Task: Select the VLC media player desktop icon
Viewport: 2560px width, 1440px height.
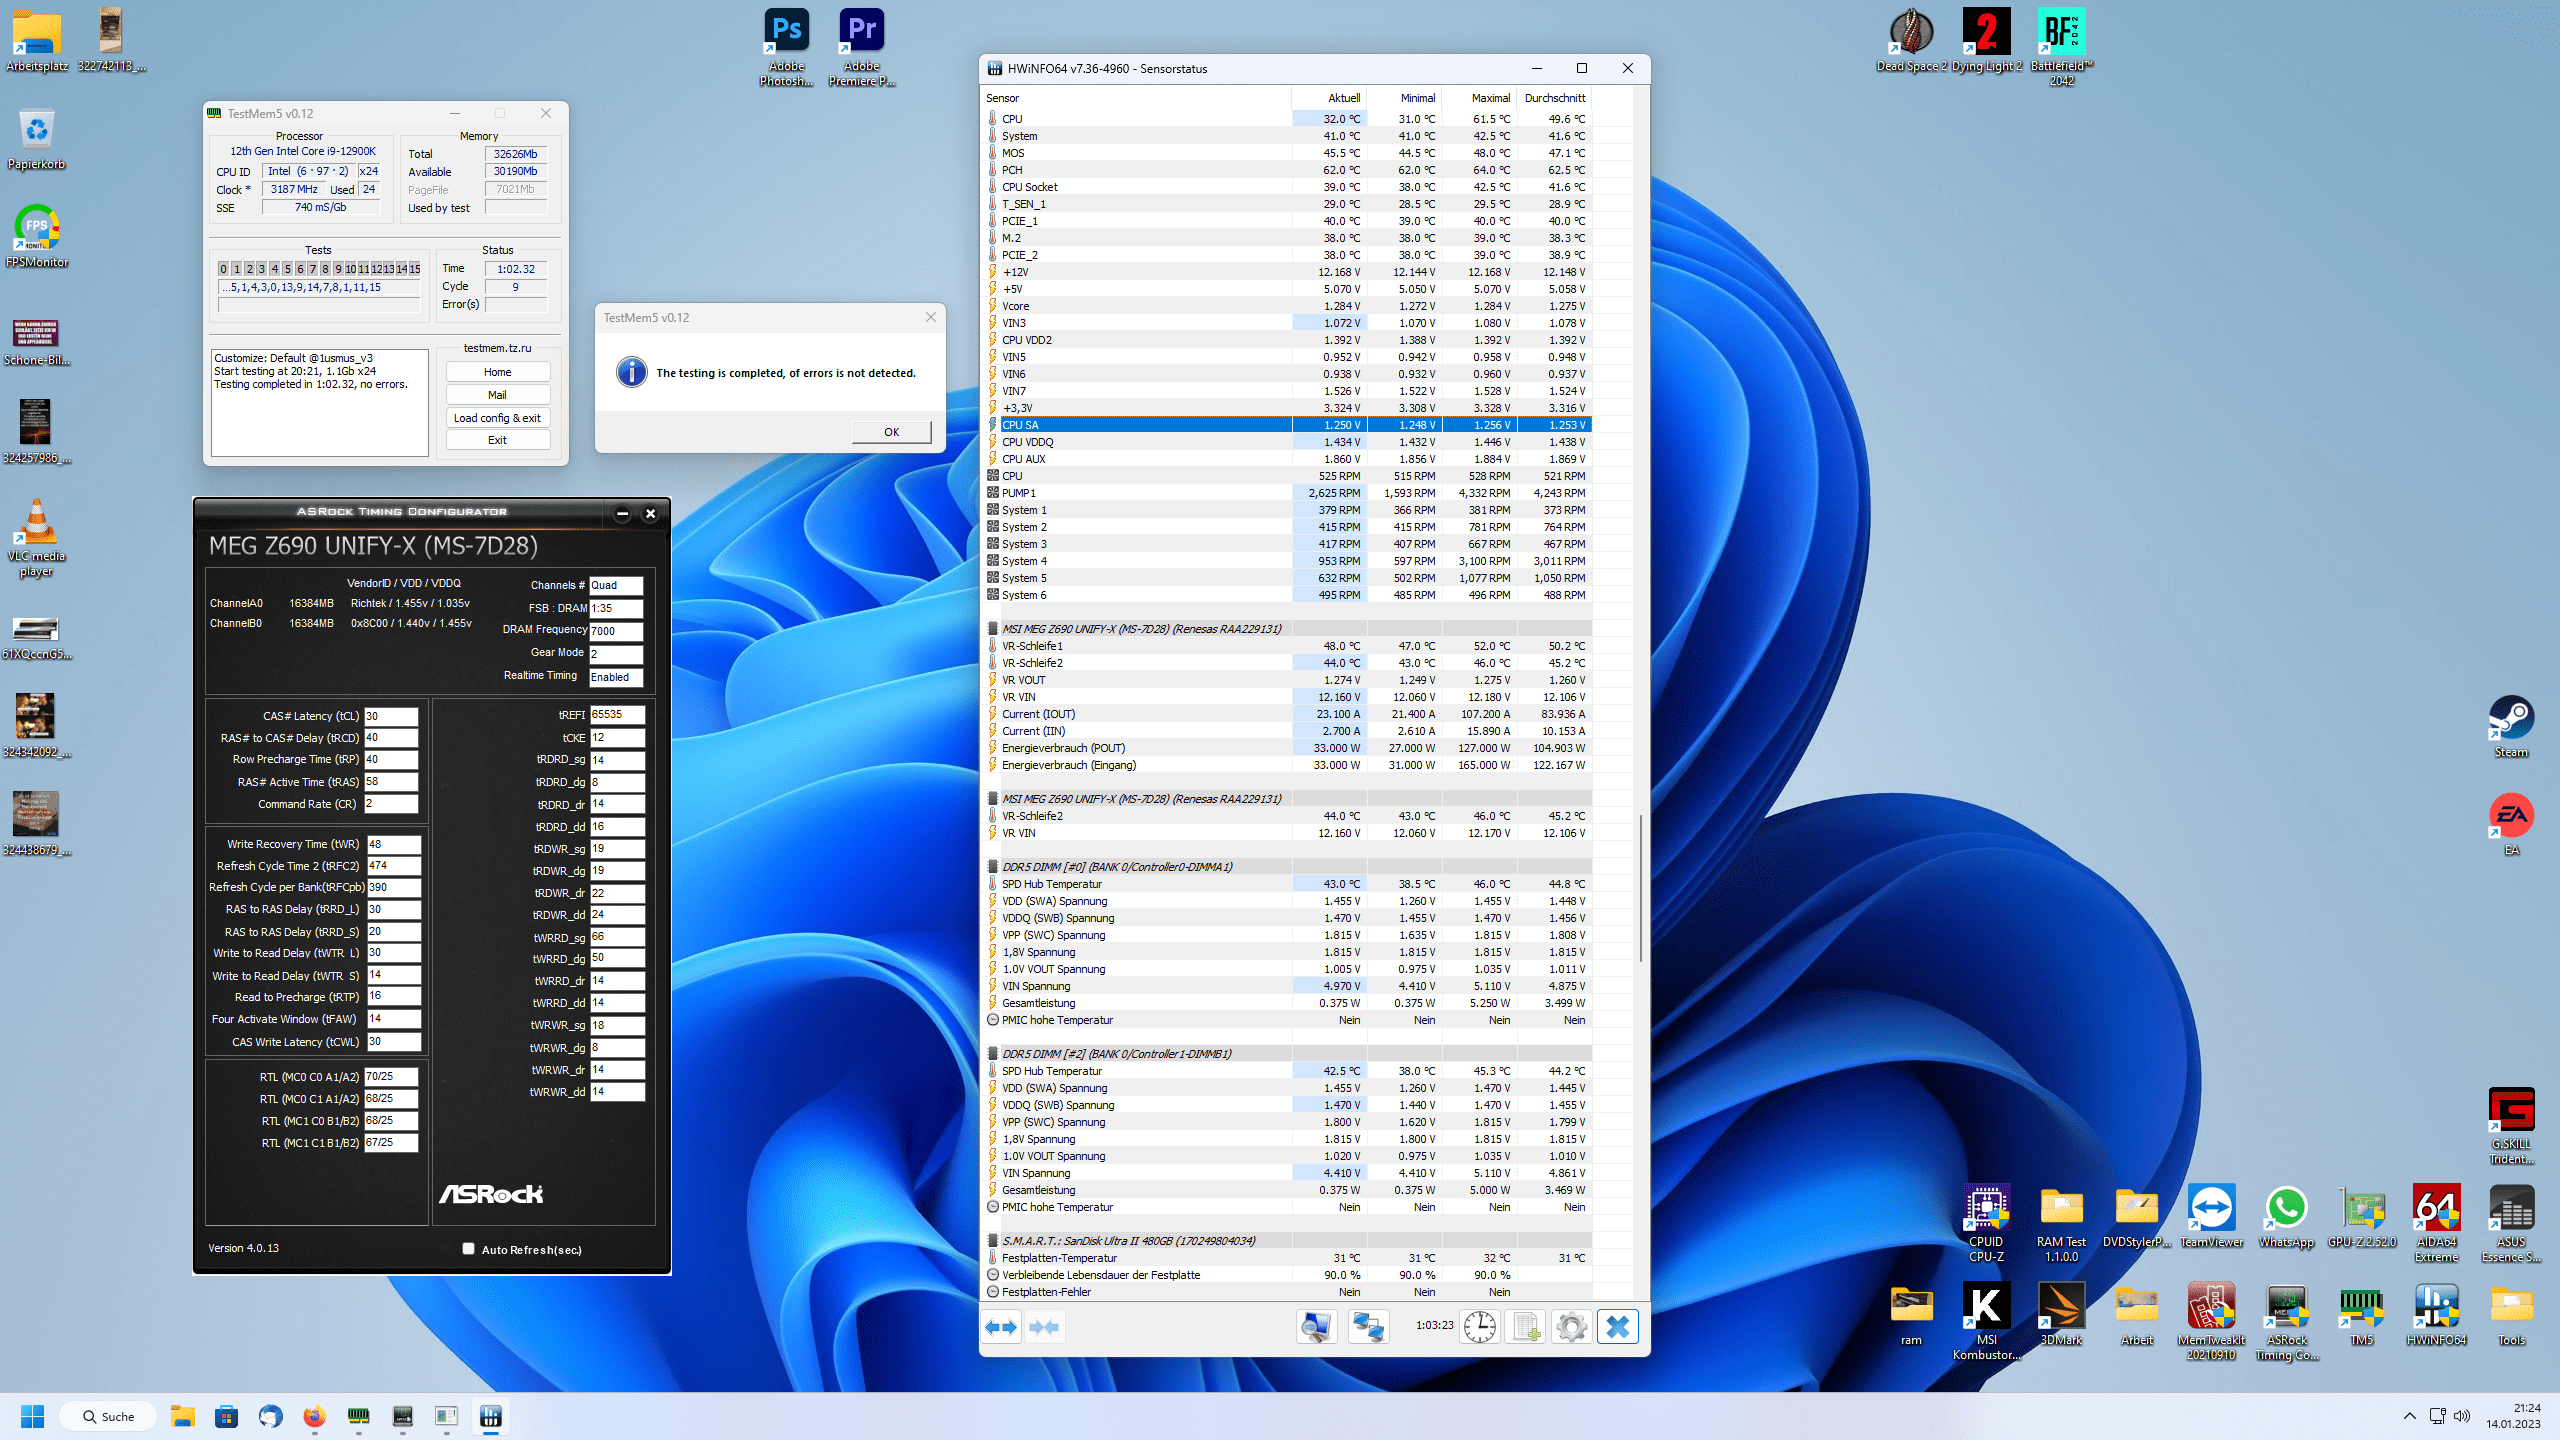Action: [37, 539]
